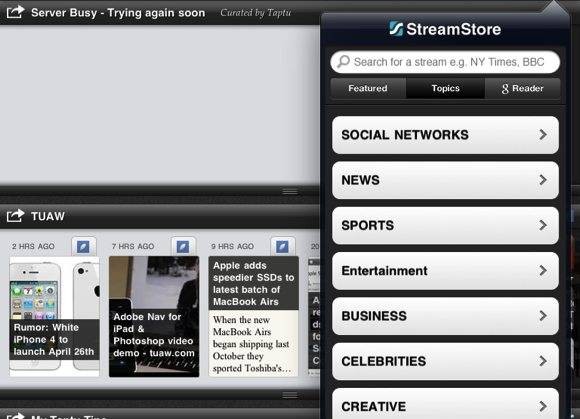580x419 pixels.
Task: Open the SPORTS topic label
Action: point(367,225)
